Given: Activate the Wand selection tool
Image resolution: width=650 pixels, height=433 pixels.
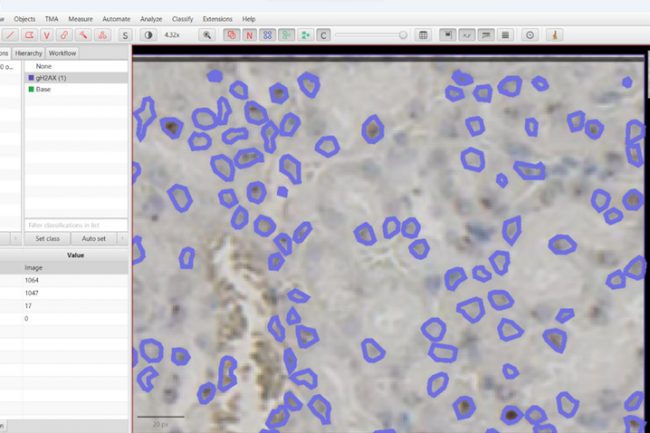Looking at the screenshot, I should 83,35.
